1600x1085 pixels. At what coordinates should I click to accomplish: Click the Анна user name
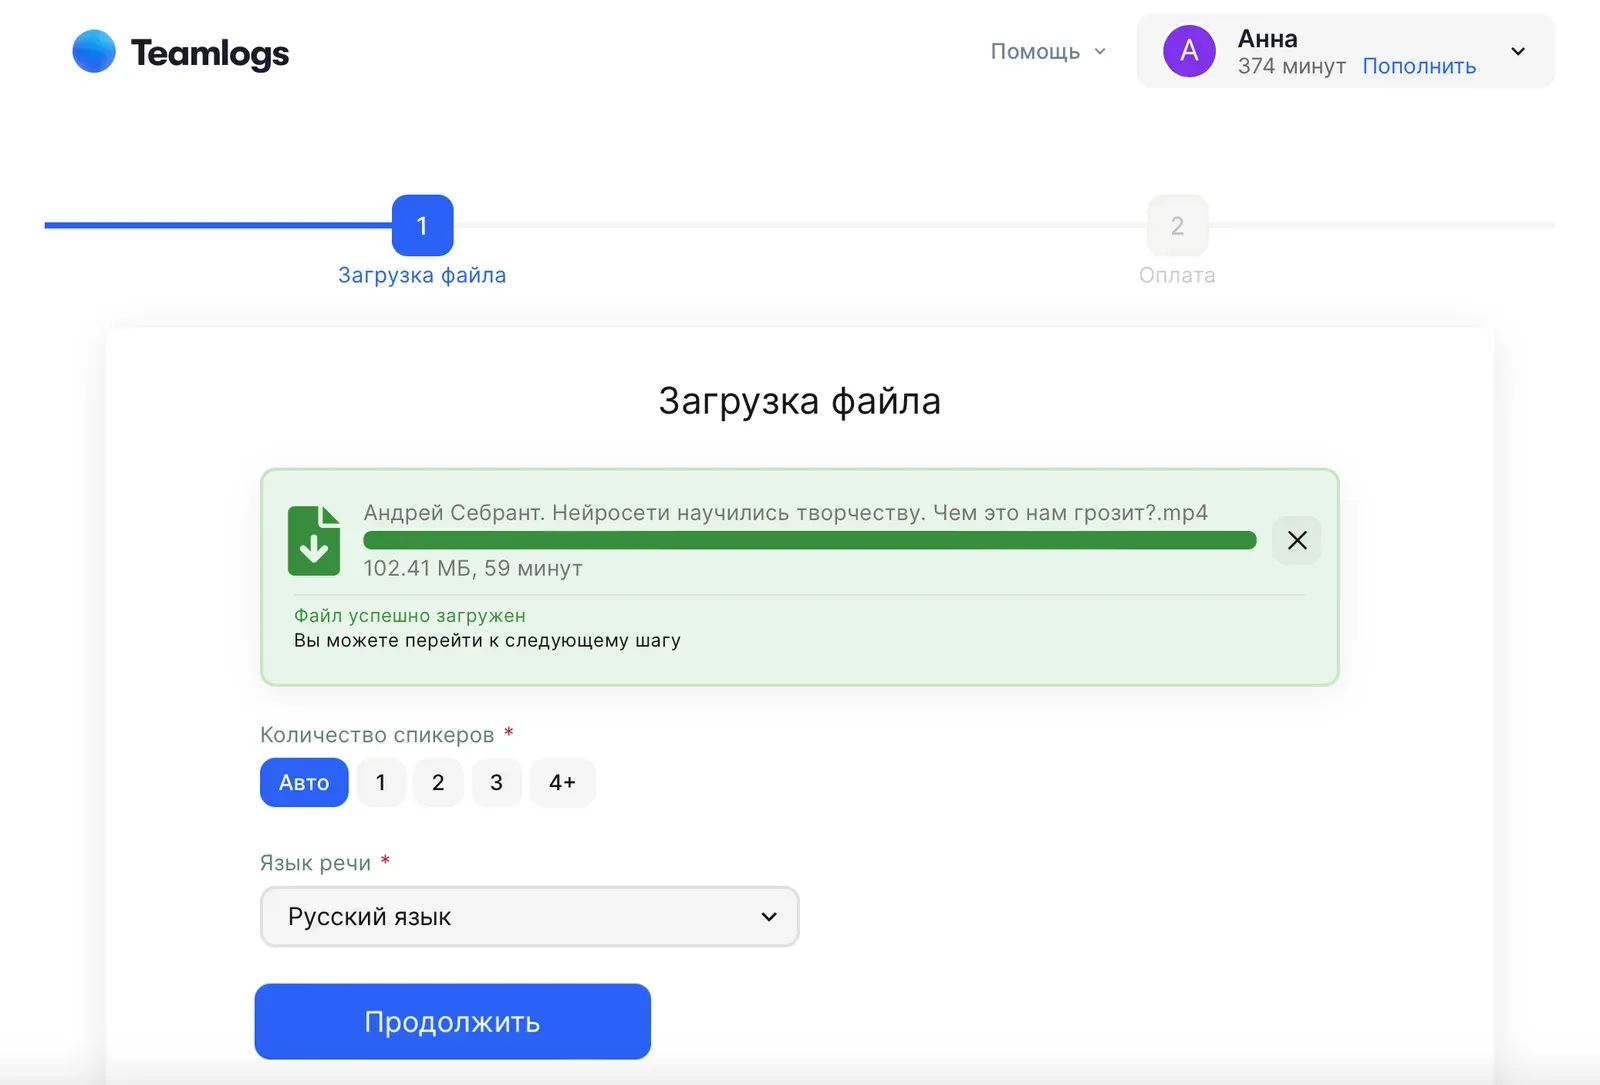click(x=1268, y=39)
